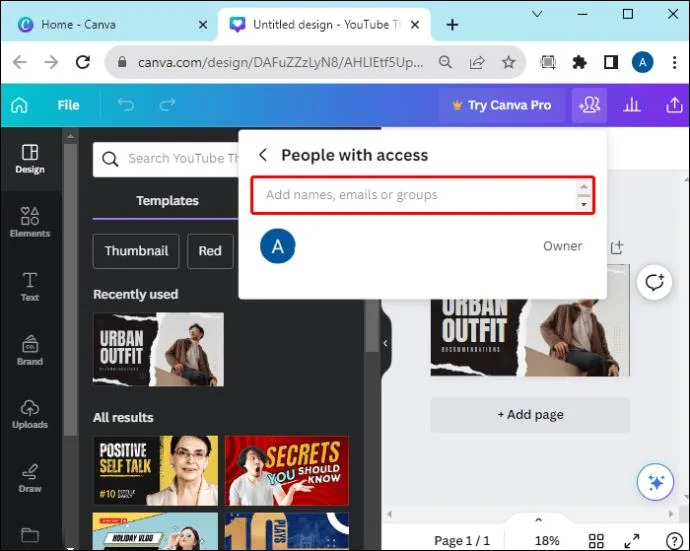Filter by Red tag
Screen dimensions: 690x551
tap(210, 251)
